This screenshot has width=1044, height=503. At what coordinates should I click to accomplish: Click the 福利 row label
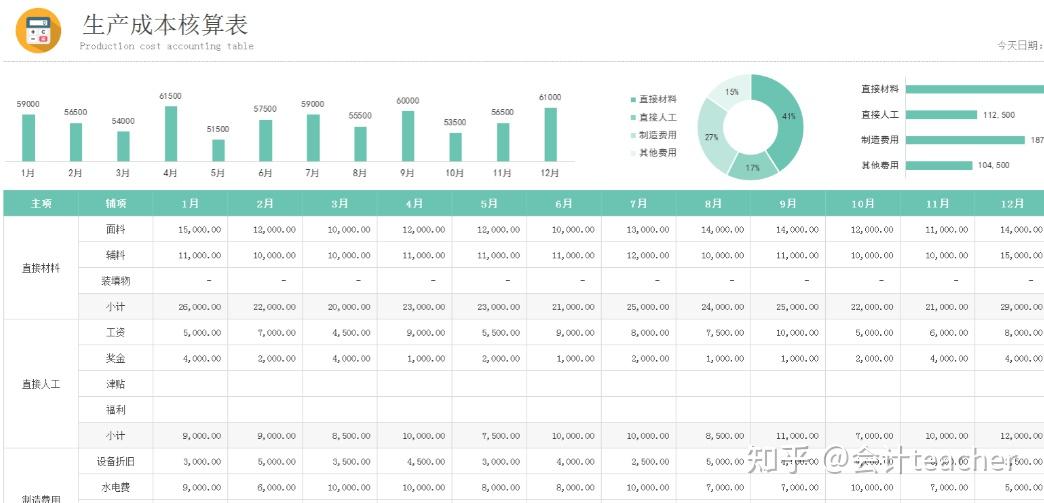(x=116, y=410)
